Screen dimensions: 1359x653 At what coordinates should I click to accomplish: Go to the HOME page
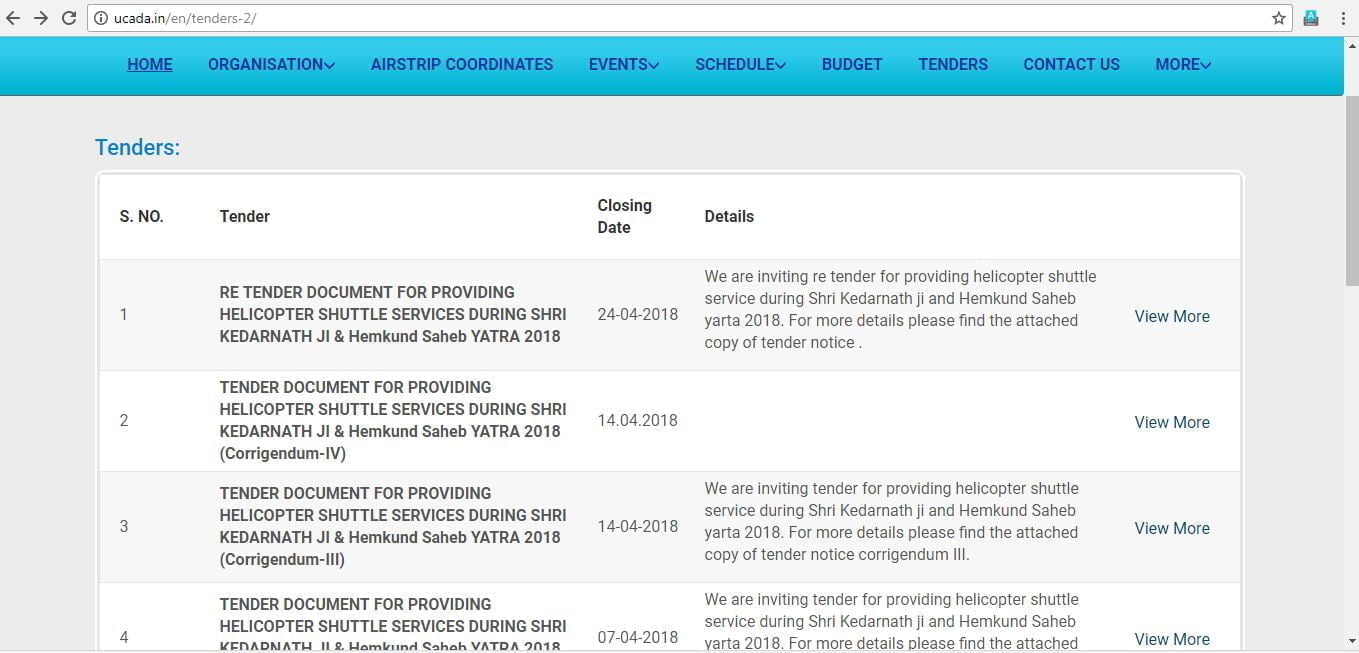pyautogui.click(x=149, y=64)
